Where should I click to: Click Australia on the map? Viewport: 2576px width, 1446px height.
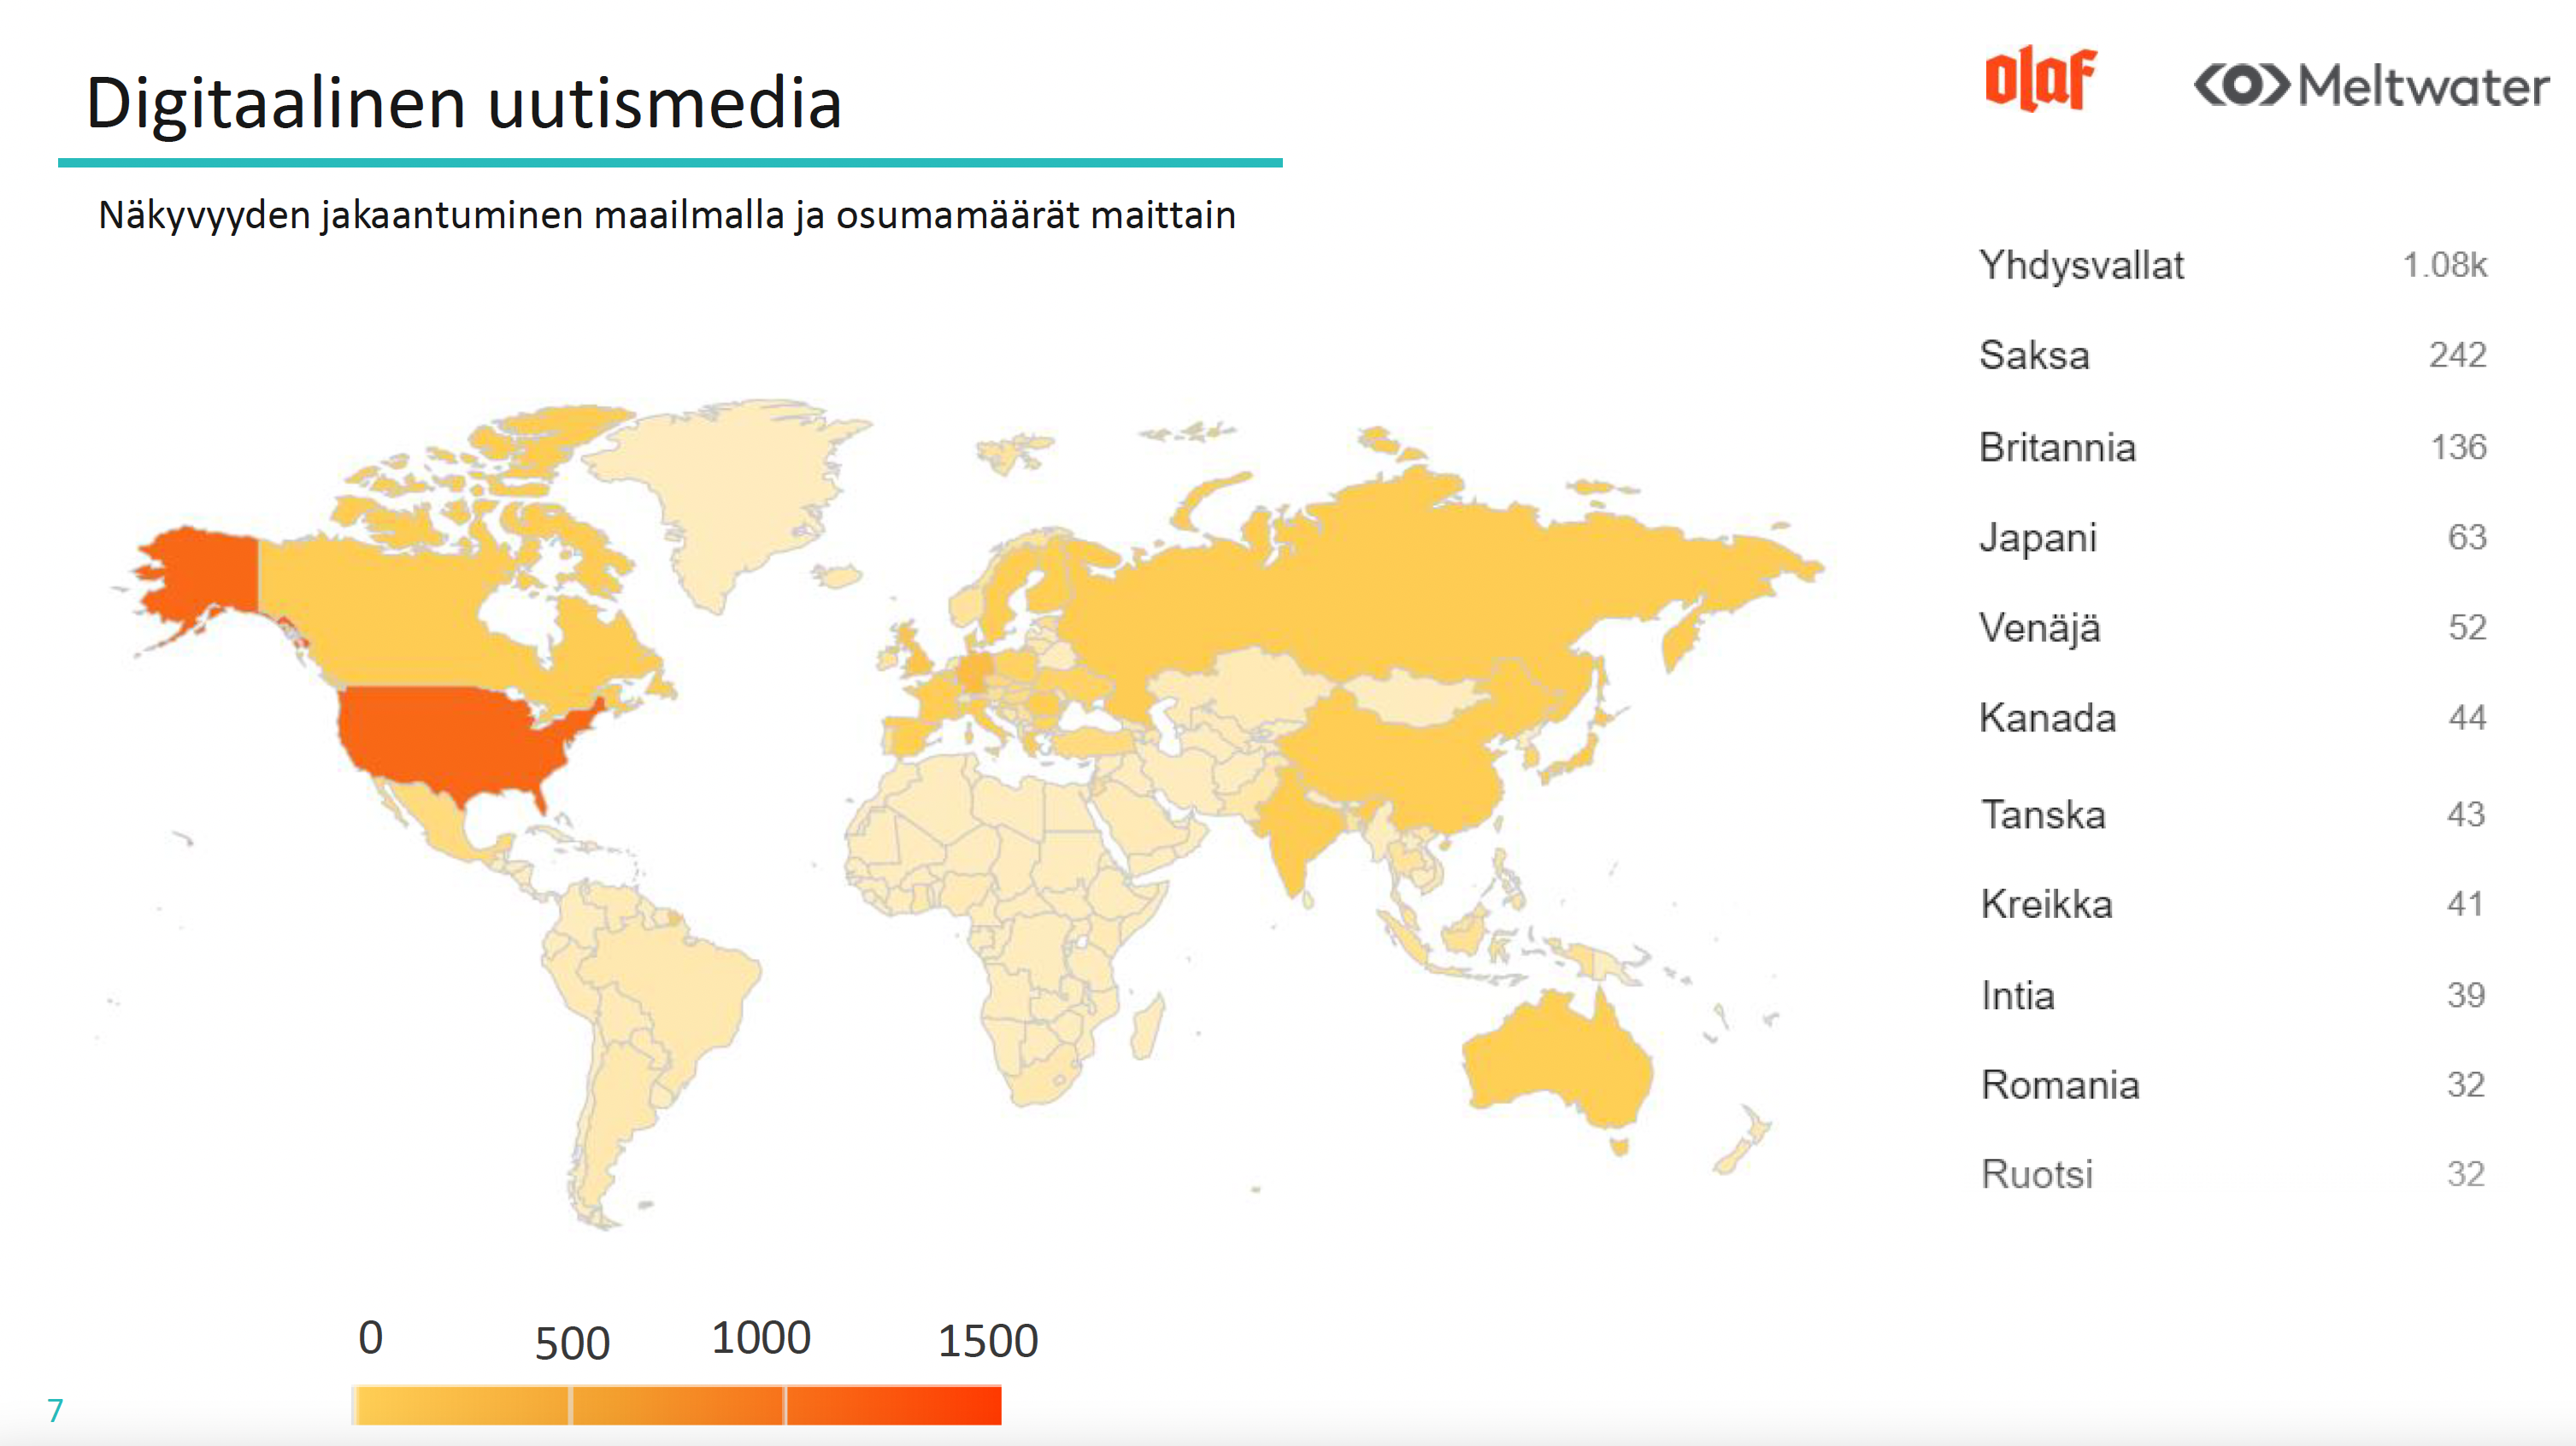point(1555,1060)
